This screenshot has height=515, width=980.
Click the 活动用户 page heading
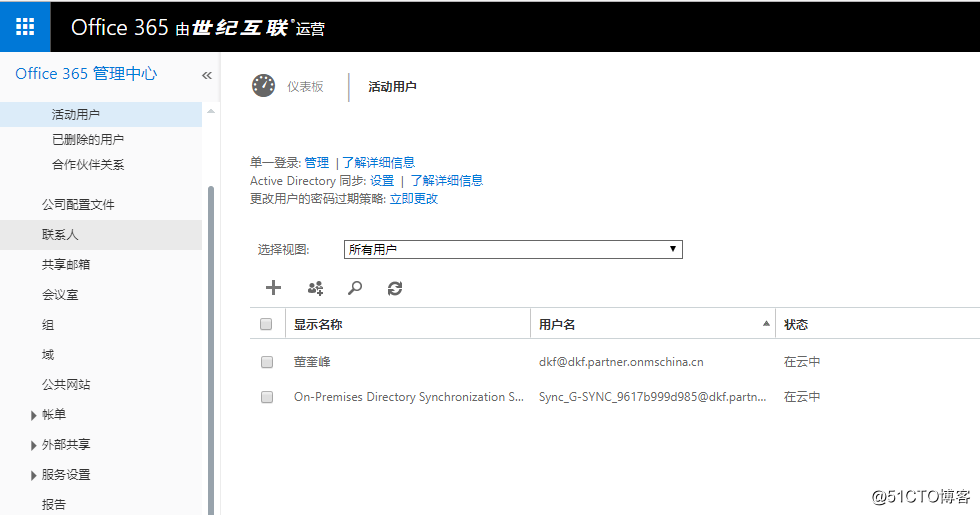[x=392, y=86]
